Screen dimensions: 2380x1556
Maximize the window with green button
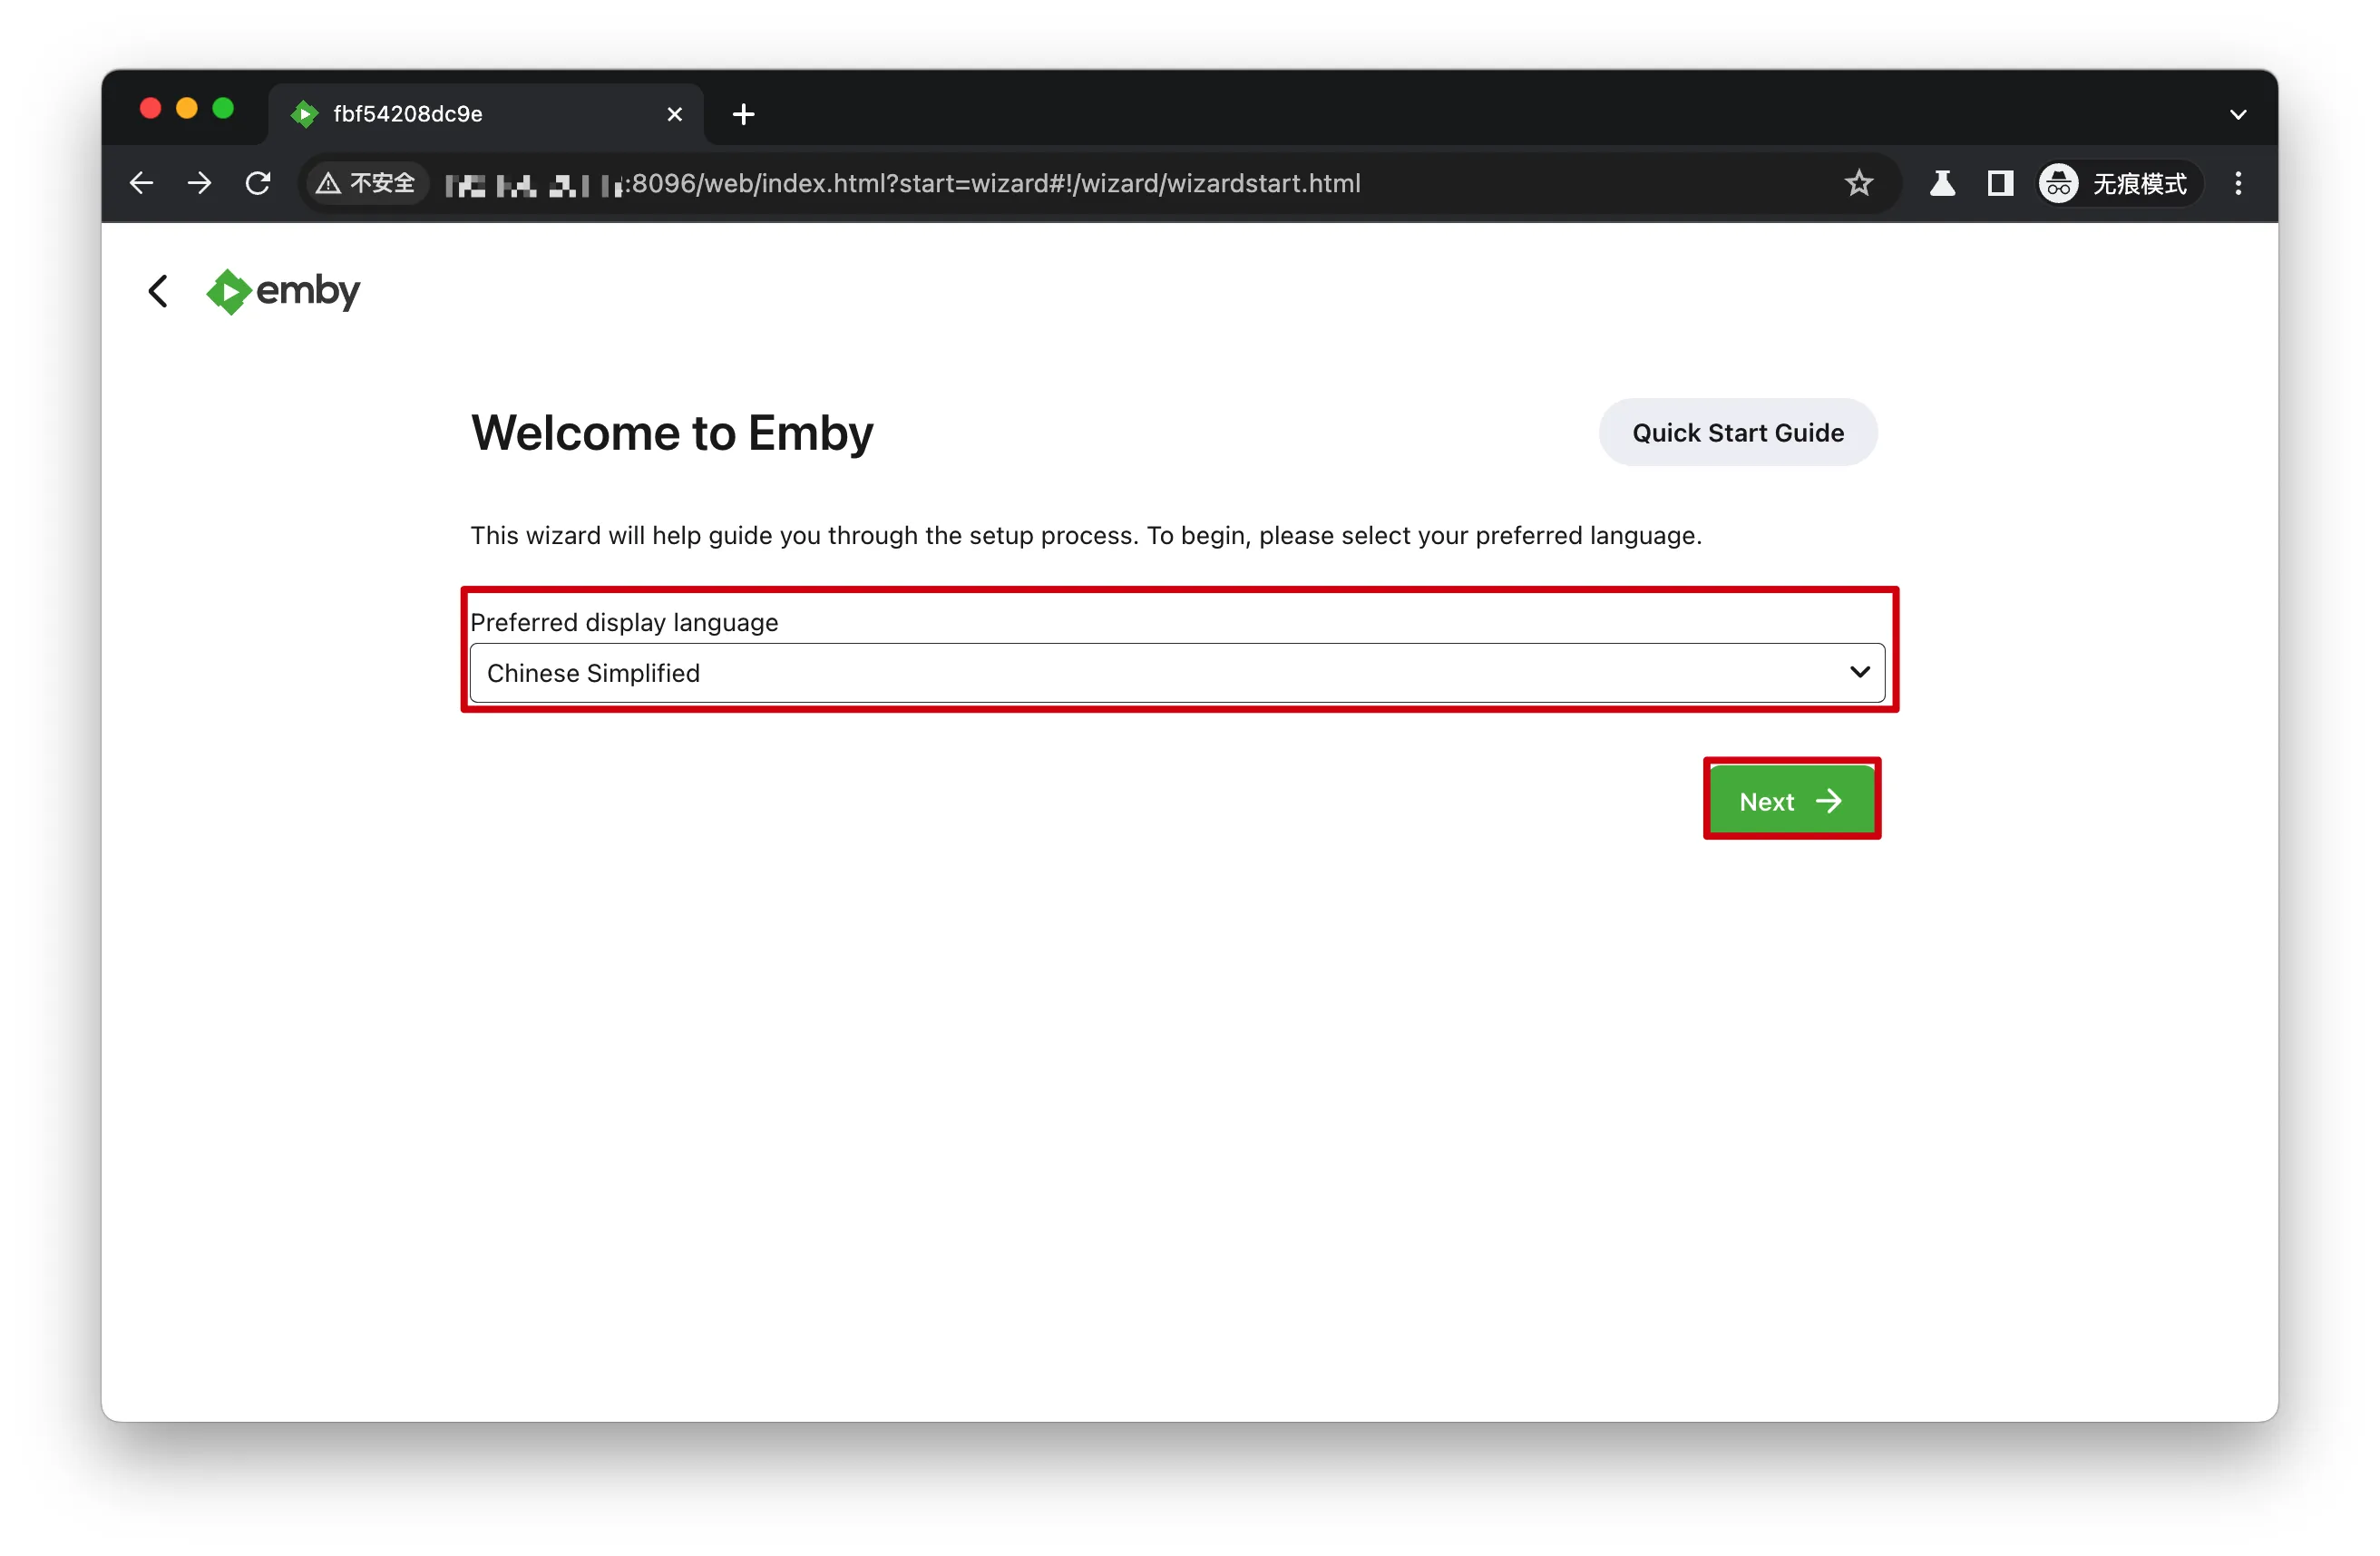pos(223,108)
